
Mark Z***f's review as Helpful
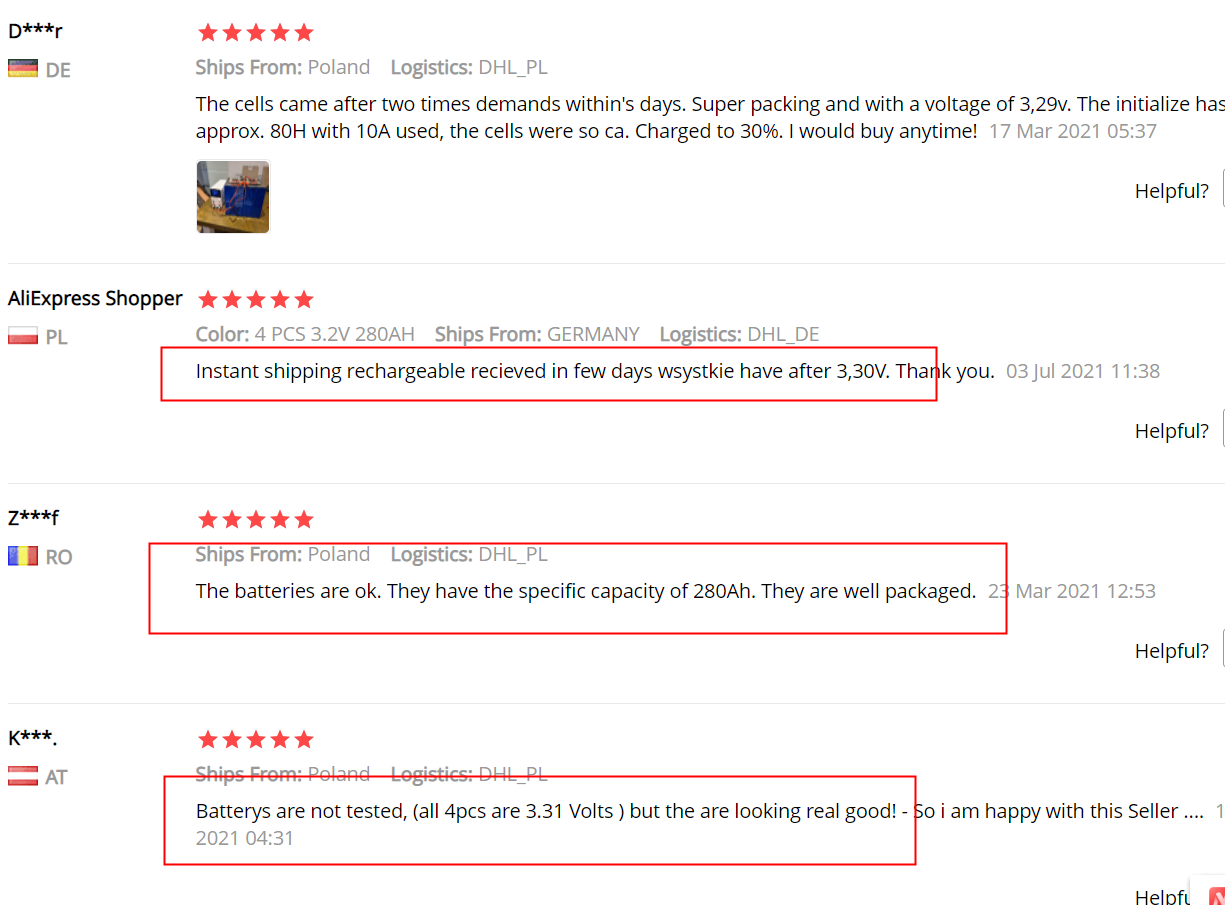[1171, 651]
